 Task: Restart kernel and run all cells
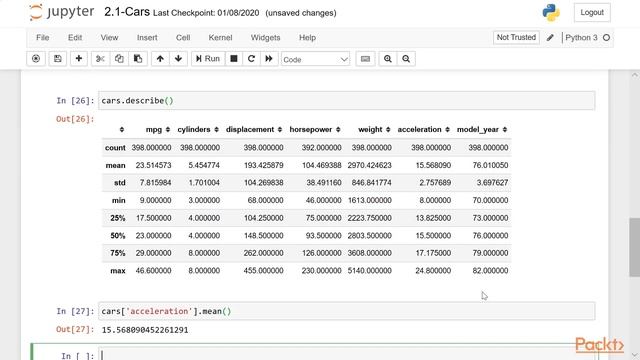coord(269,59)
